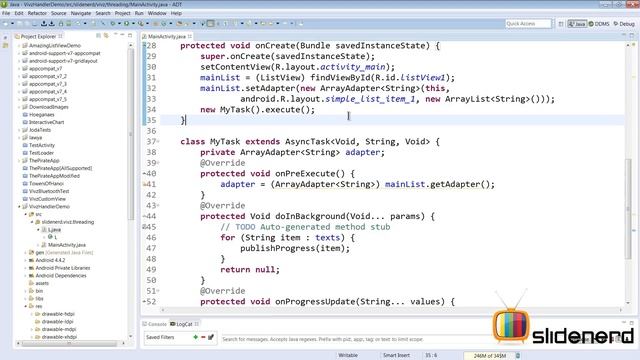This screenshot has height=360, width=640.
Task: Expand the DownloadImages project
Action: click(19, 107)
